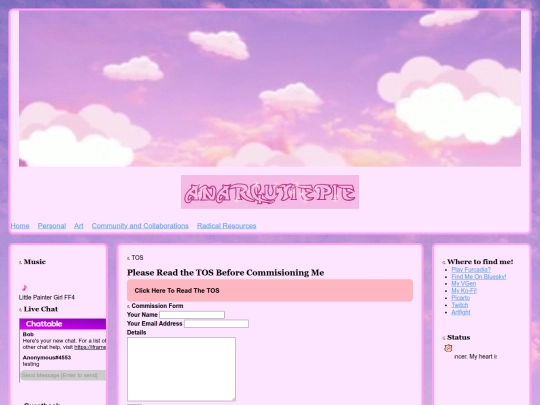Open the help link in Bob's chat message
540x405 pixels.
pyautogui.click(x=90, y=347)
